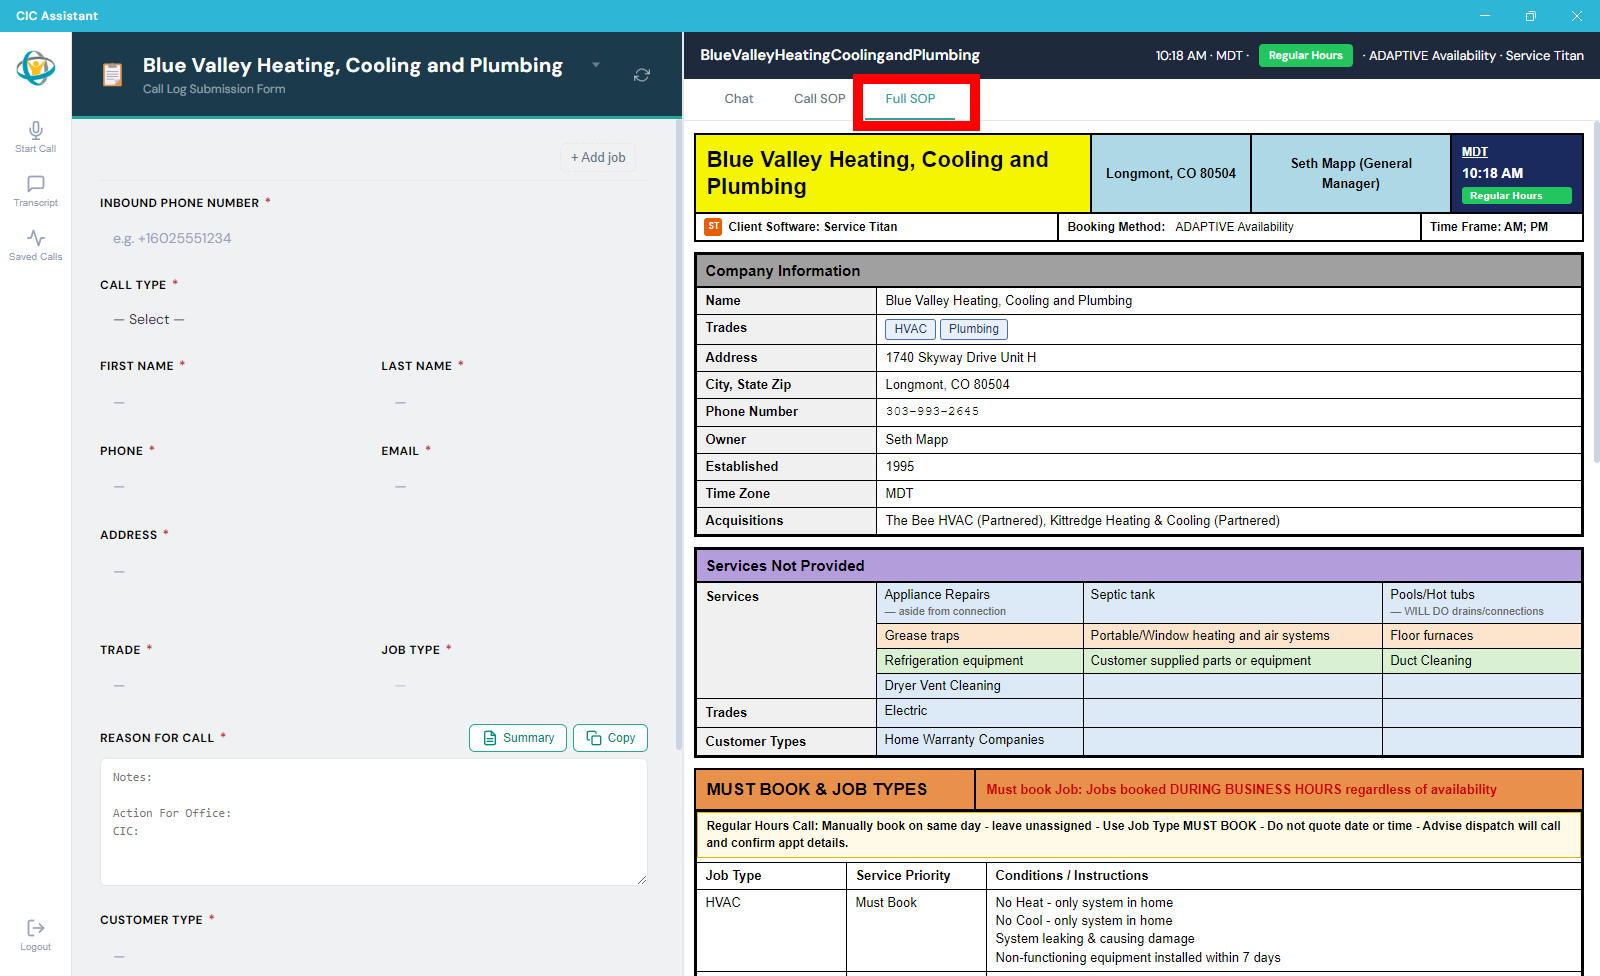The image size is (1600, 976).
Task: Close the CIC Assistant window
Action: pos(1576,16)
